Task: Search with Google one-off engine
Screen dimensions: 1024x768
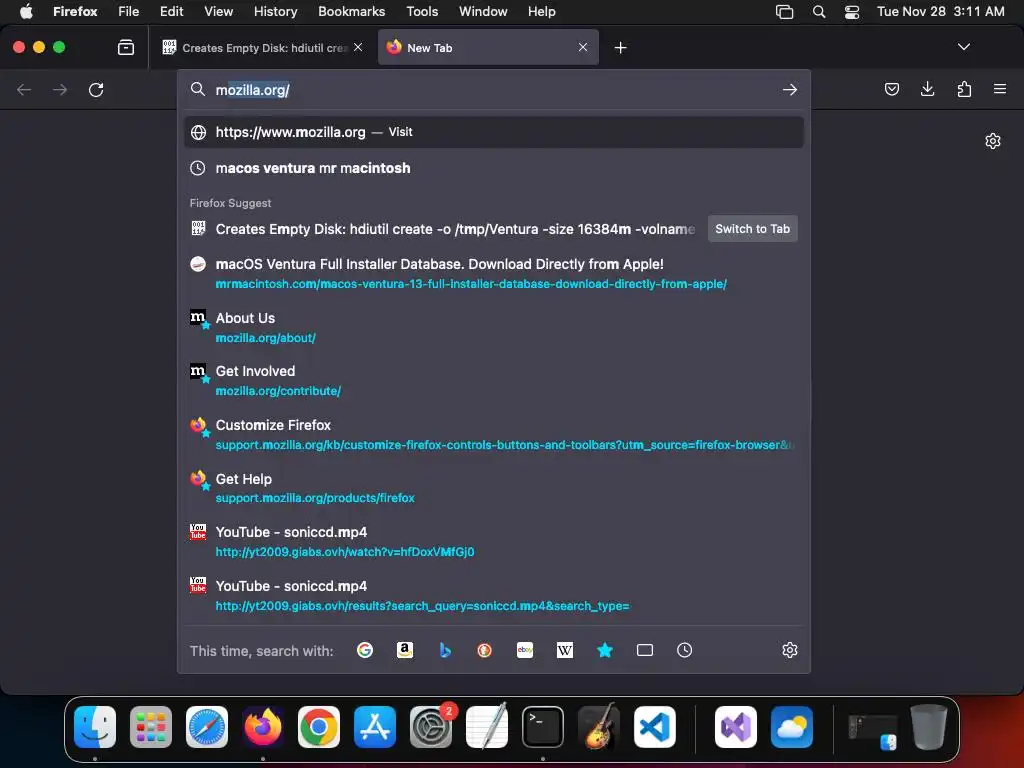Action: coord(364,650)
